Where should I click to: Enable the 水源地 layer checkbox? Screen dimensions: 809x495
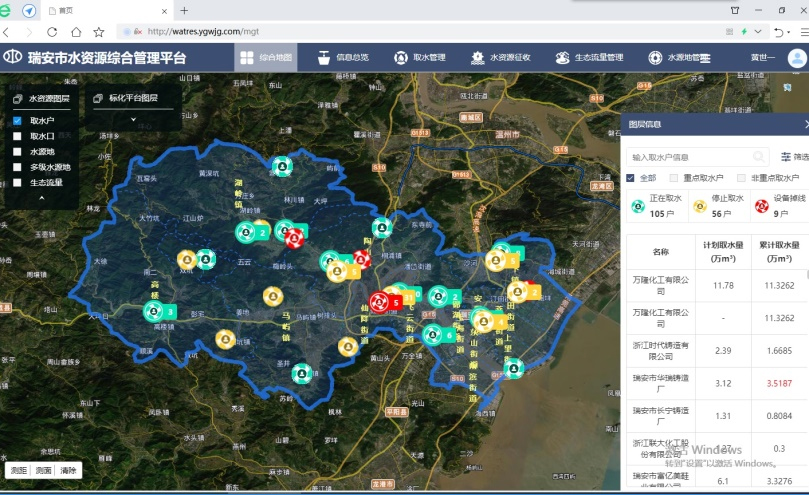(x=17, y=151)
